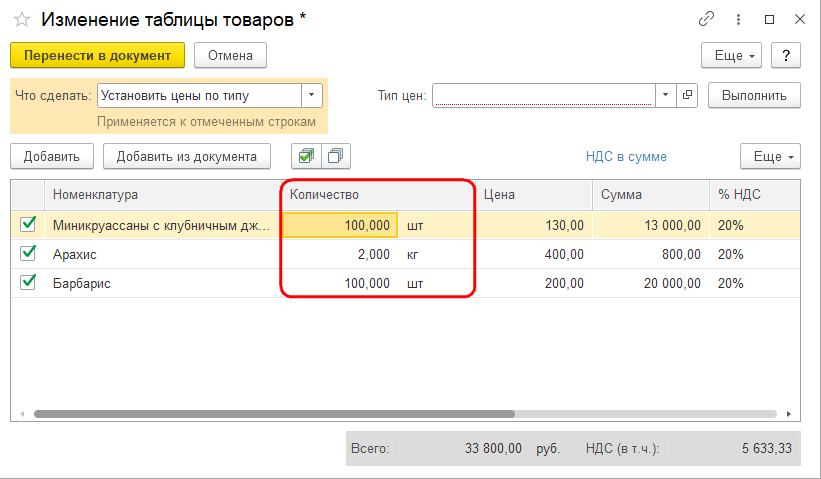This screenshot has width=821, height=479.
Task: Click sum '800,00' cell
Action: [651, 254]
